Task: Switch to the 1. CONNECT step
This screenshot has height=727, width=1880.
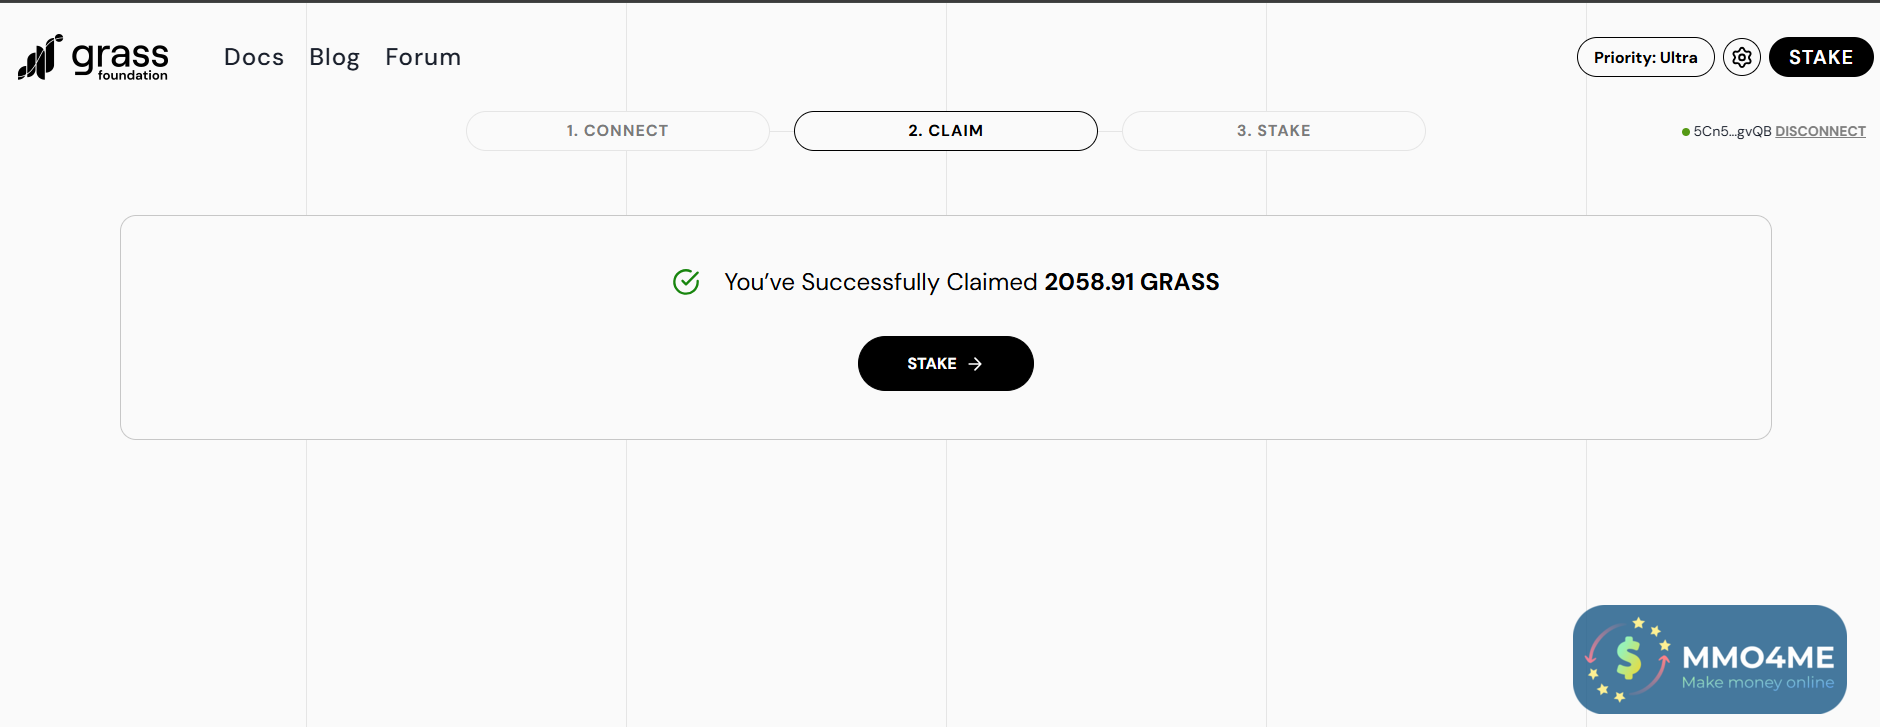Action: pyautogui.click(x=617, y=131)
